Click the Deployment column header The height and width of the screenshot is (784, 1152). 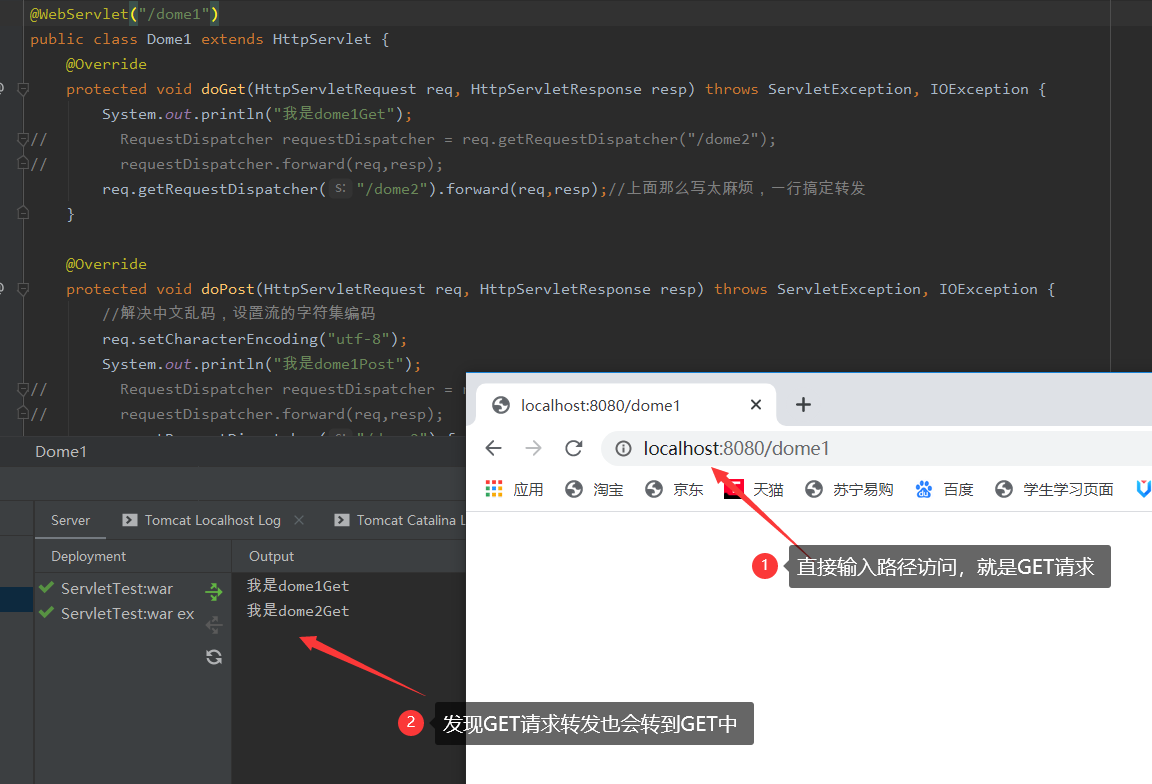88,556
